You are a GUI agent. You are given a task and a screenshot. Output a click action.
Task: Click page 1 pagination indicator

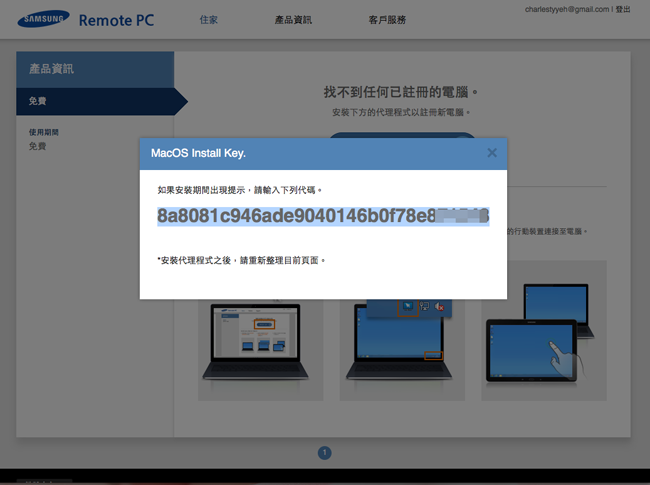point(325,453)
